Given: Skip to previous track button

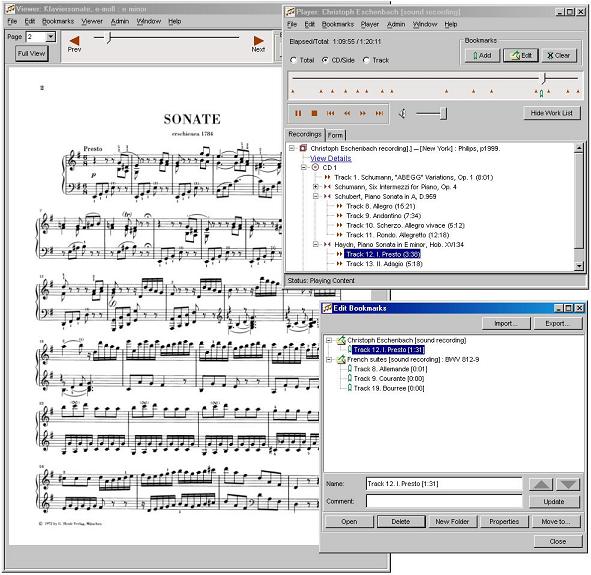Looking at the screenshot, I should click(x=331, y=113).
